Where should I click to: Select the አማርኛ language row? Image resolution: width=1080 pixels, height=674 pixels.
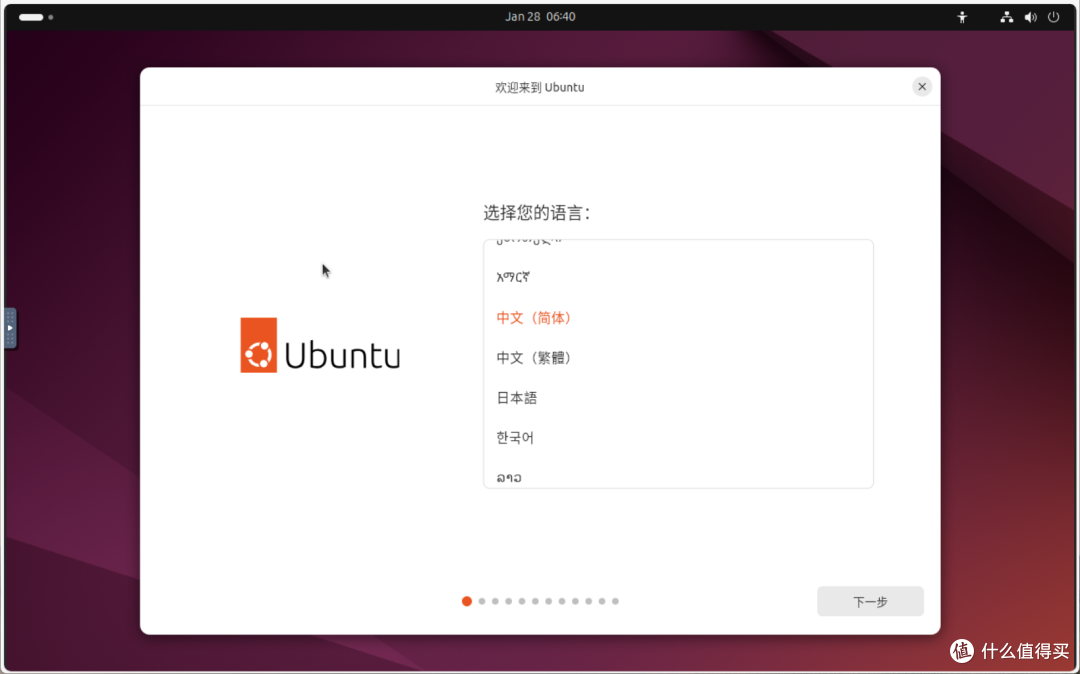tap(678, 277)
